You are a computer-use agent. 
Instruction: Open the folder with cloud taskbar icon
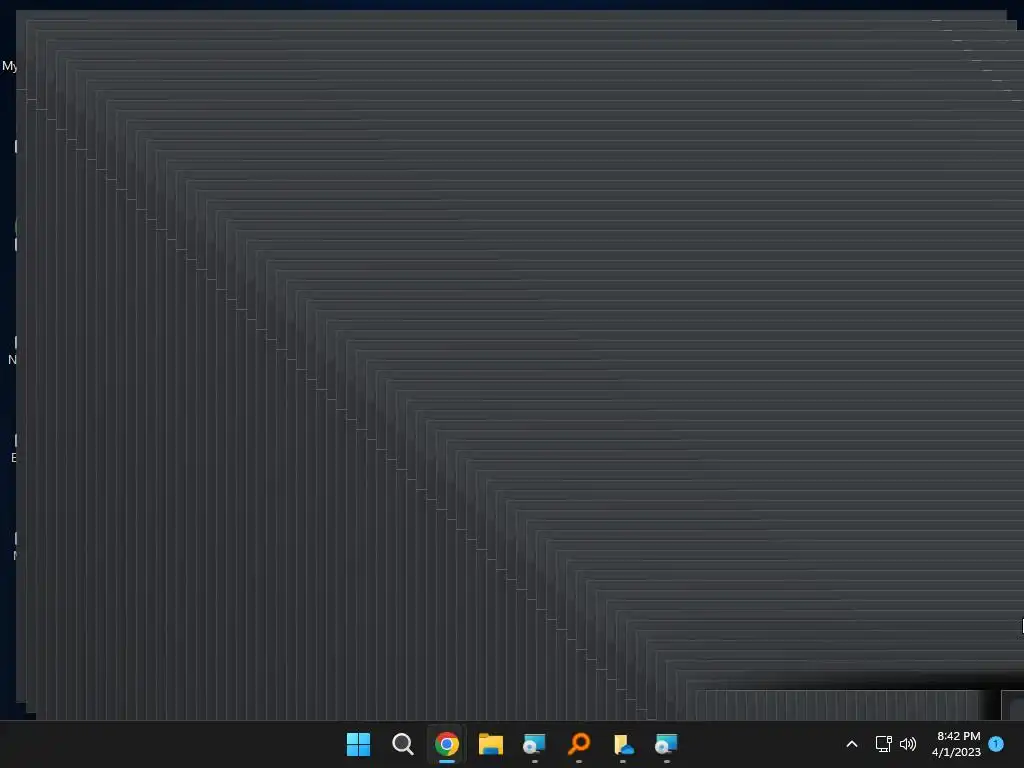click(x=623, y=744)
